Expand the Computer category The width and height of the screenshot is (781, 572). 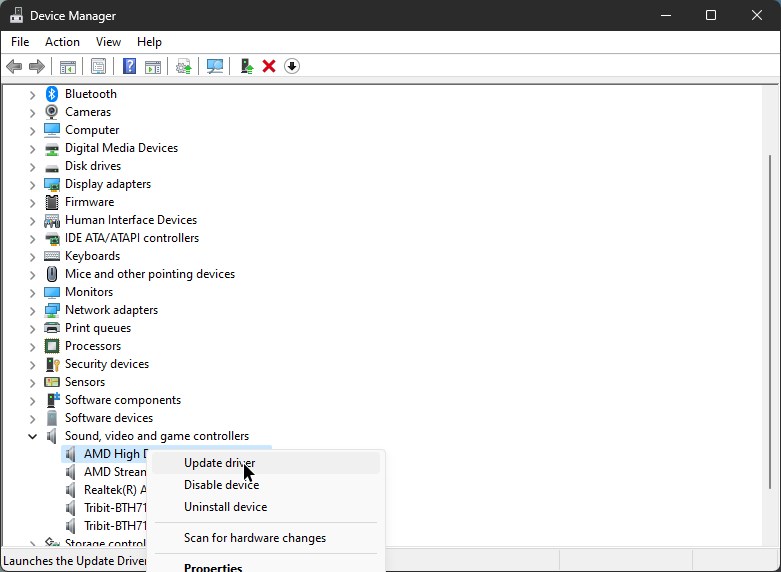point(32,131)
